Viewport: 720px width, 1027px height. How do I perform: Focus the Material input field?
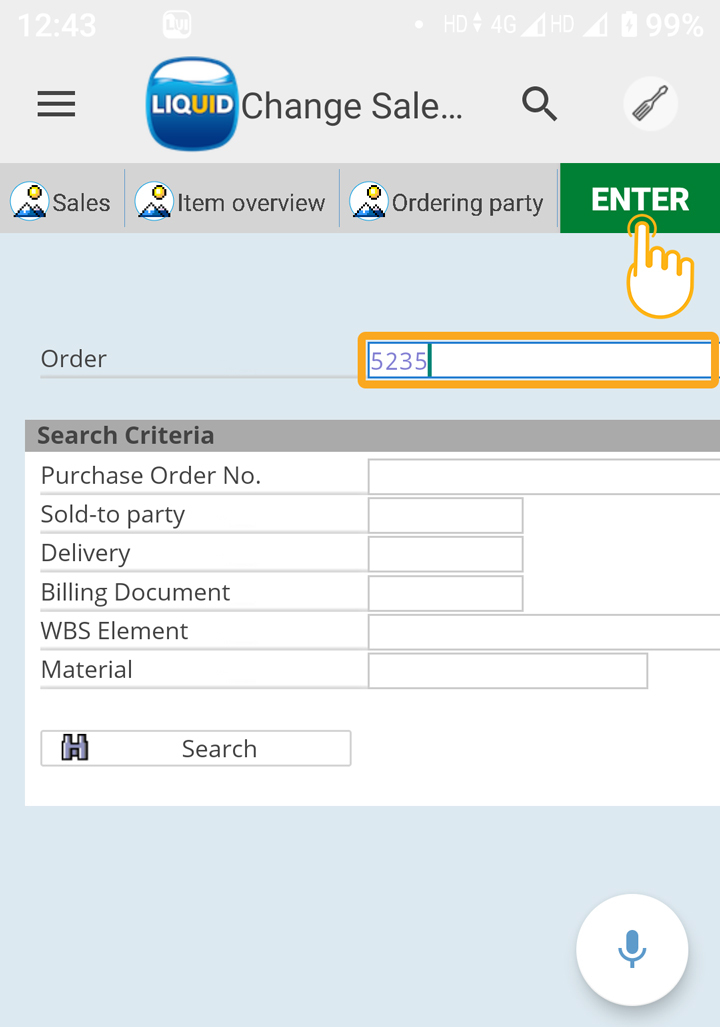tap(507, 671)
